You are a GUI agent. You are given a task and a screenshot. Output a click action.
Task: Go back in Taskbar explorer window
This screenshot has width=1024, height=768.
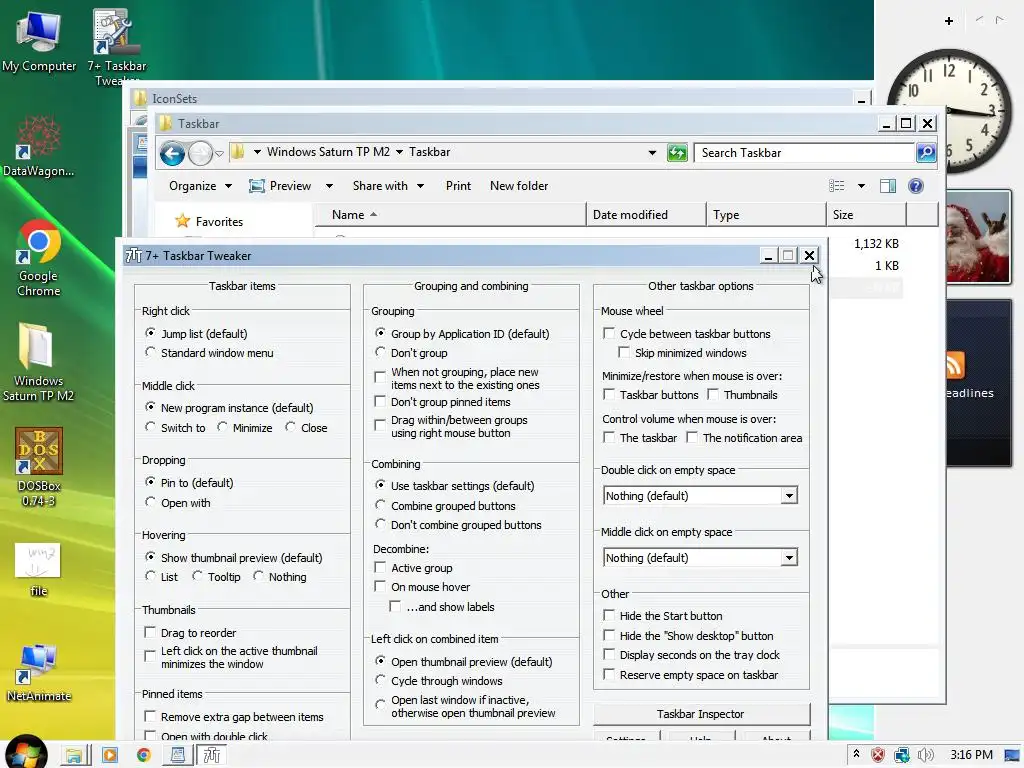(x=172, y=154)
